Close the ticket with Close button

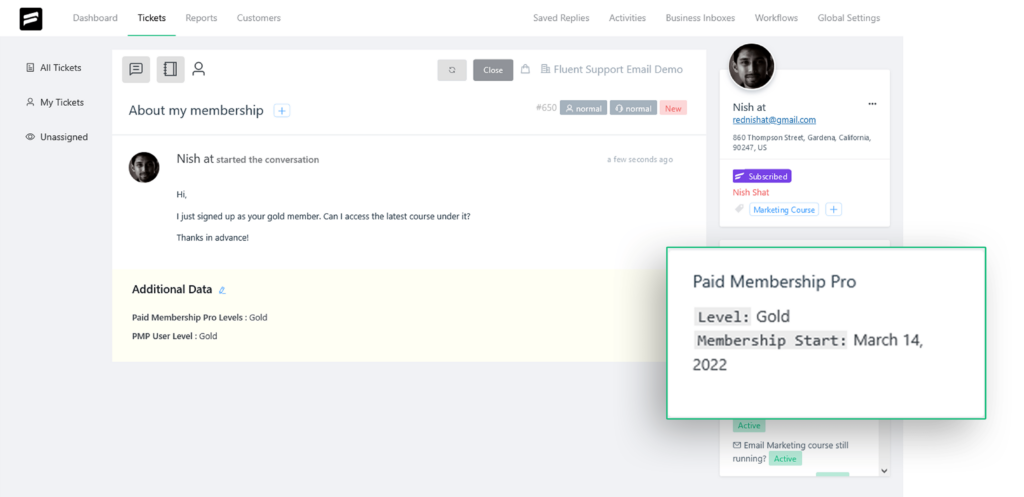[x=493, y=70]
